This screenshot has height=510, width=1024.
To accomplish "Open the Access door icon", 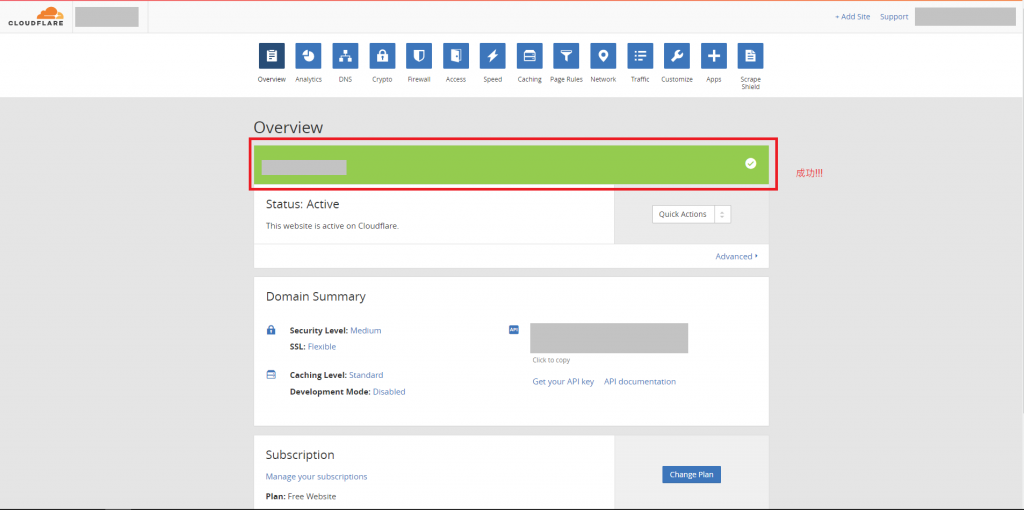I will point(456,56).
